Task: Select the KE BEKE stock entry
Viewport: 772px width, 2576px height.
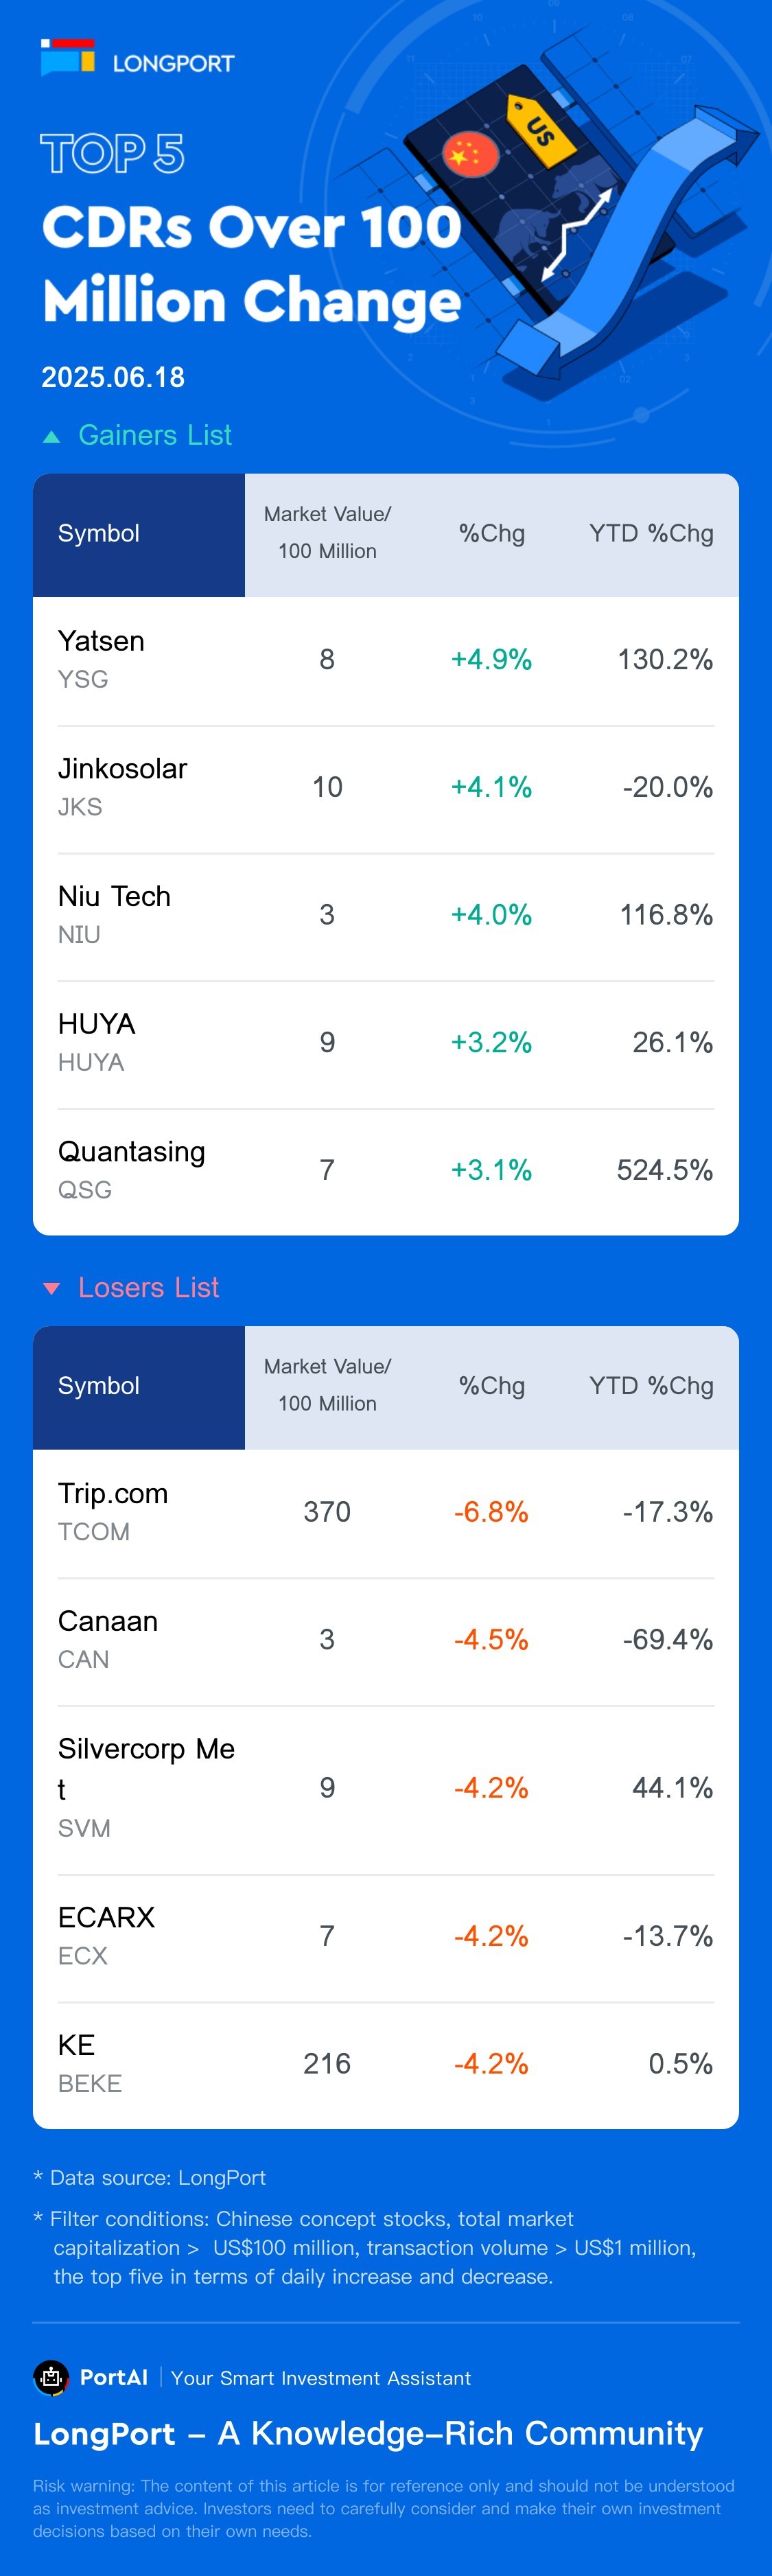Action: tap(90, 2063)
